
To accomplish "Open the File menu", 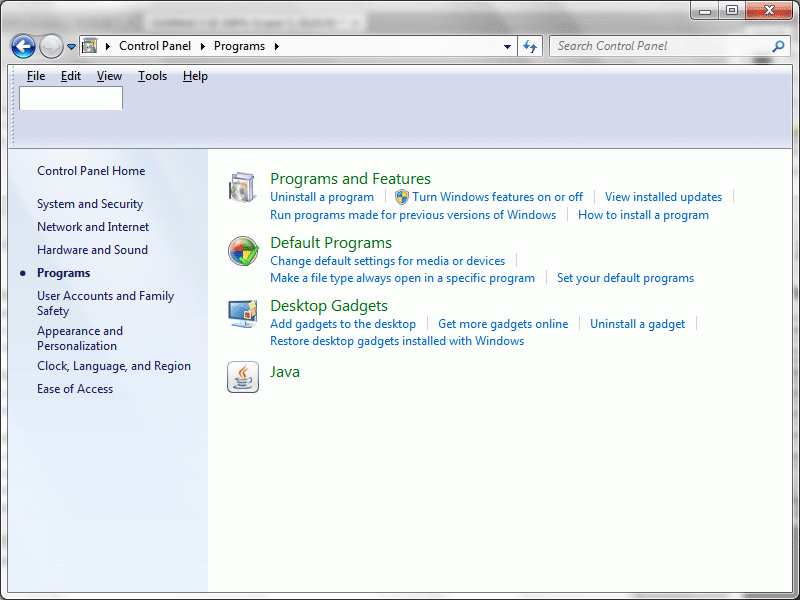I will [36, 76].
